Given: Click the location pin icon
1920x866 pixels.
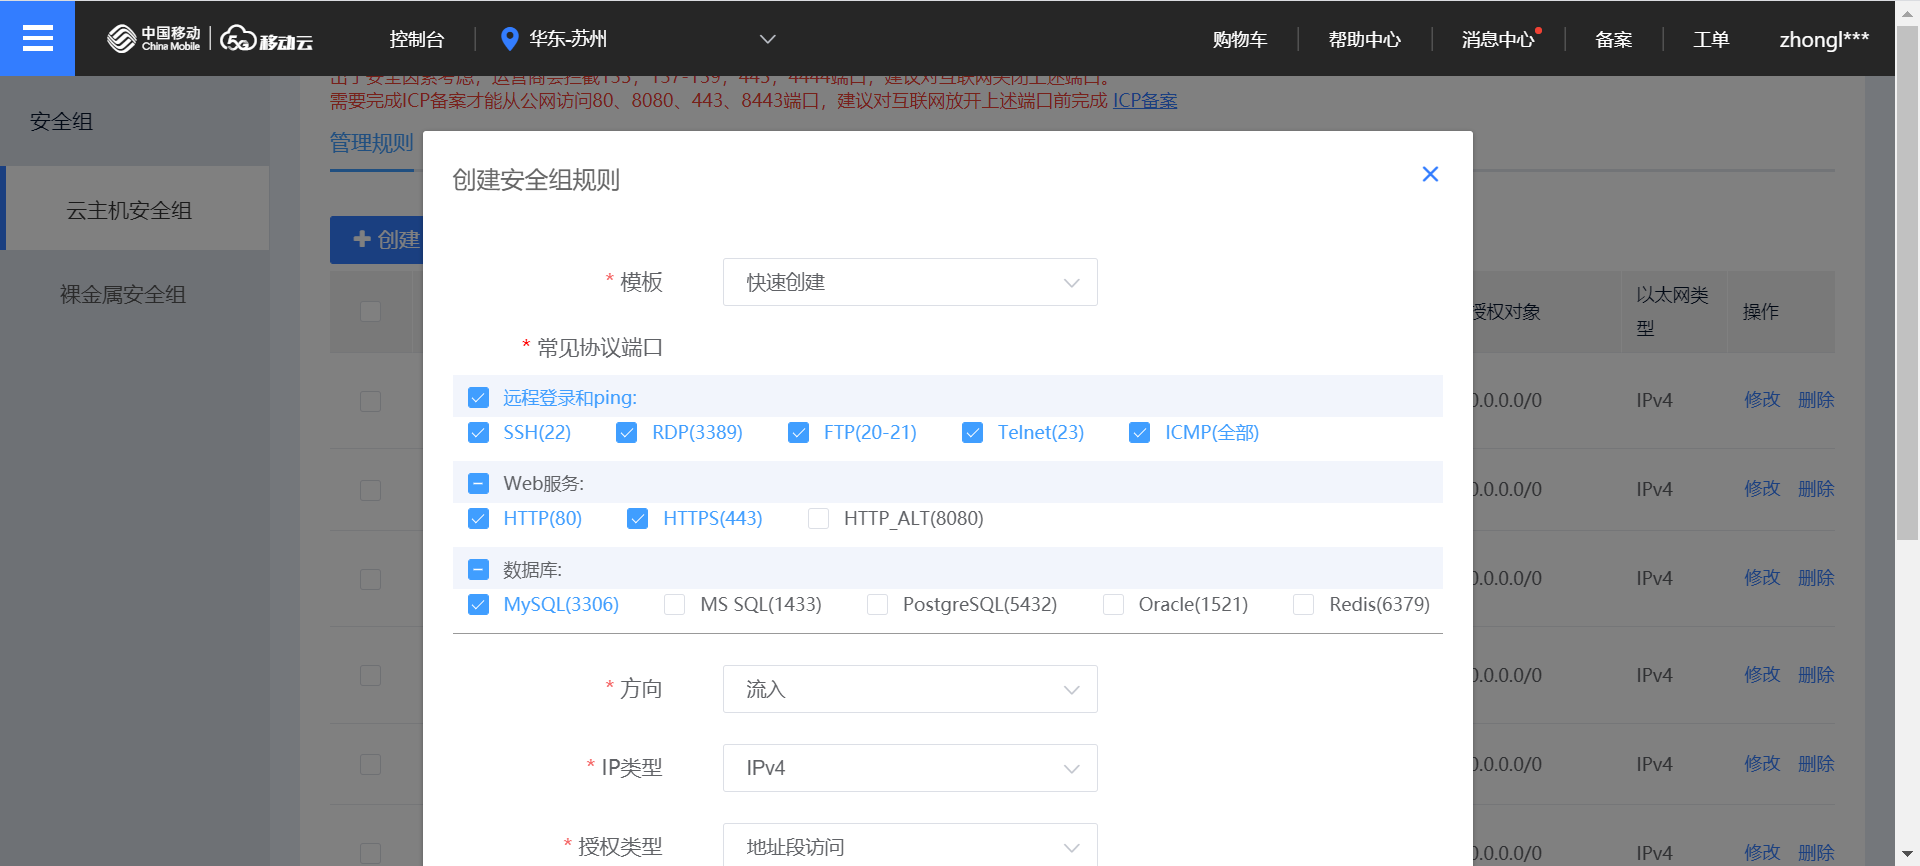Looking at the screenshot, I should (x=509, y=39).
